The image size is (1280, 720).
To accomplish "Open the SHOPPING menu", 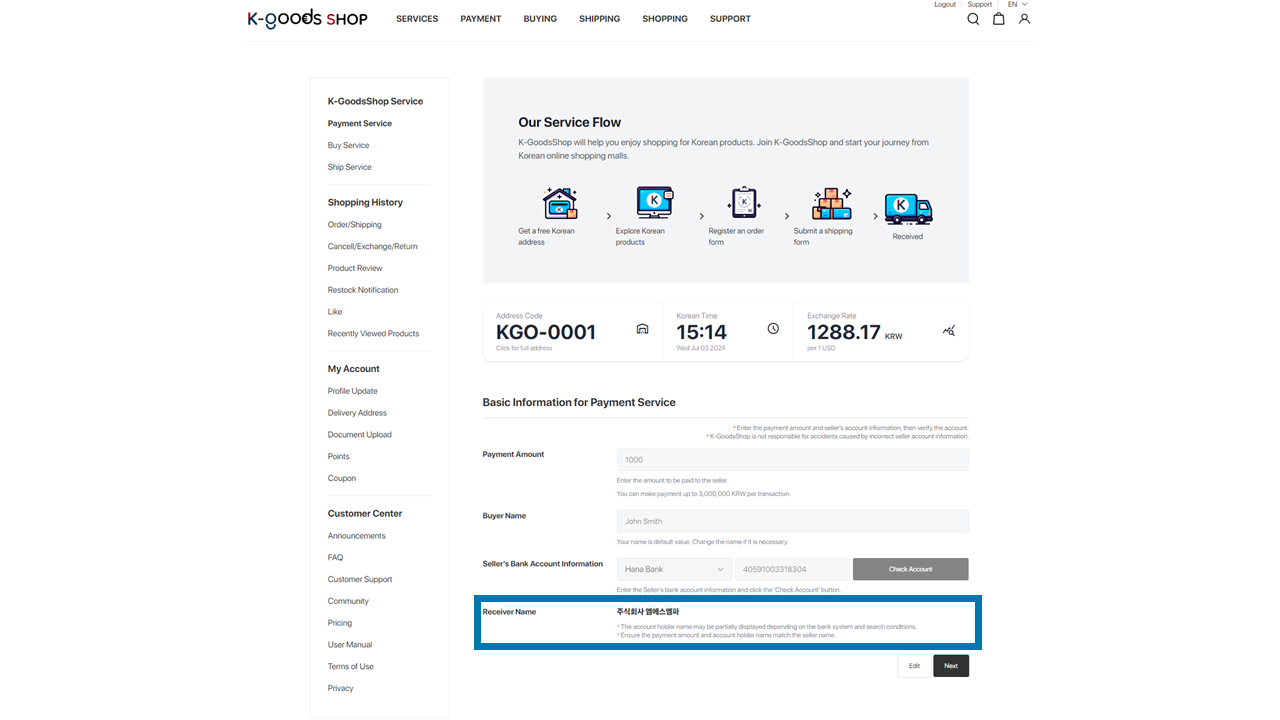I will [x=665, y=19].
